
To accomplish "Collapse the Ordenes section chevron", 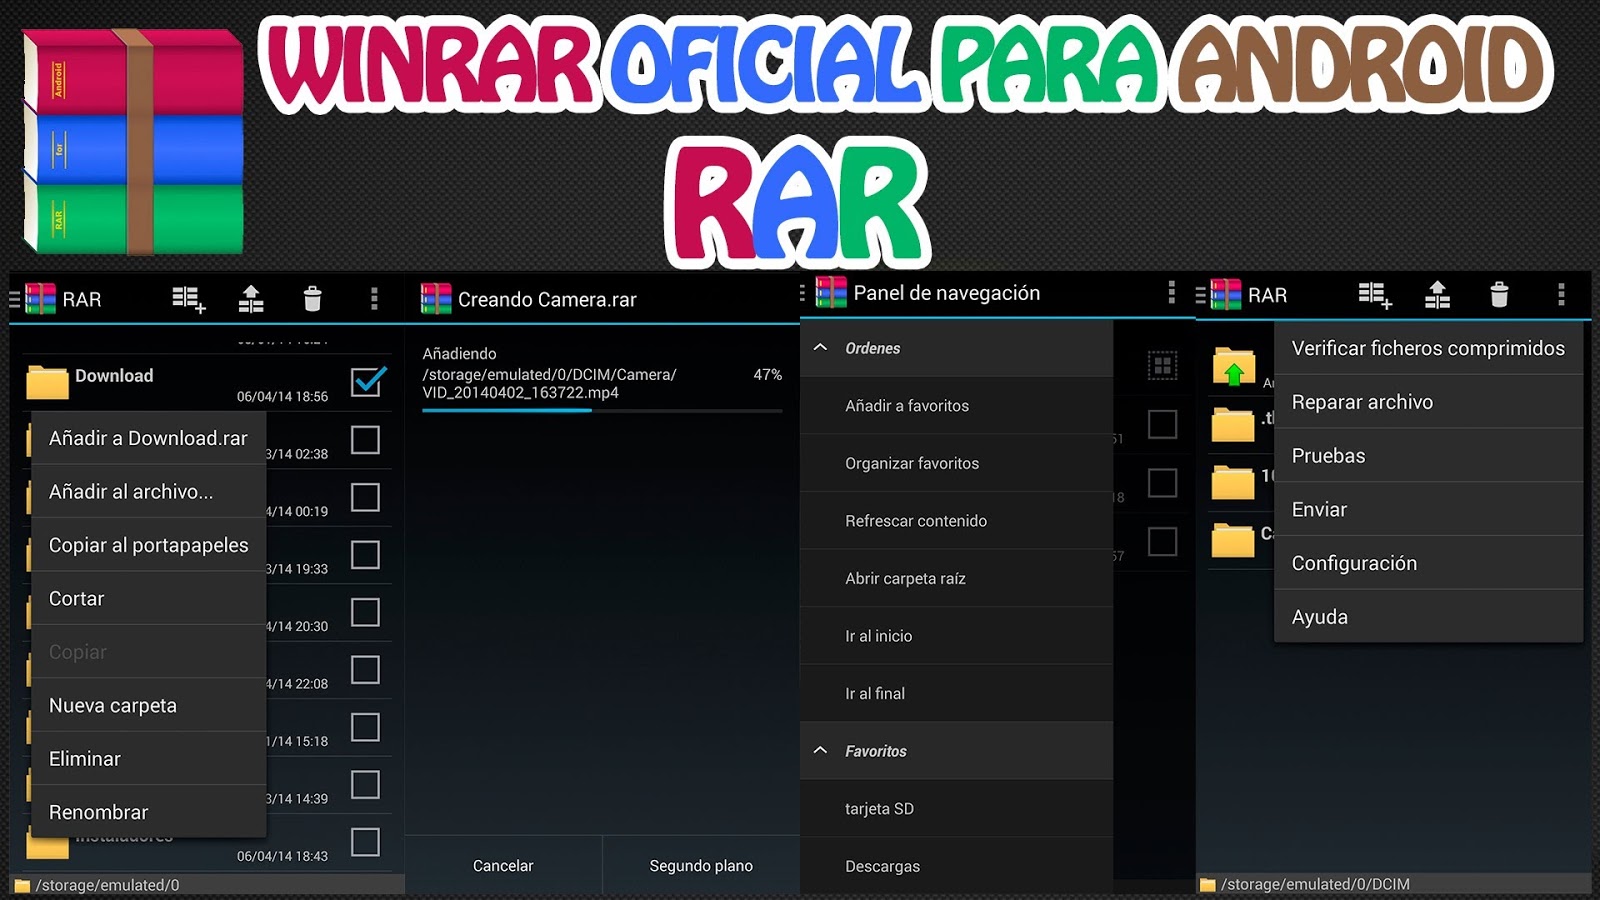I will (x=820, y=348).
